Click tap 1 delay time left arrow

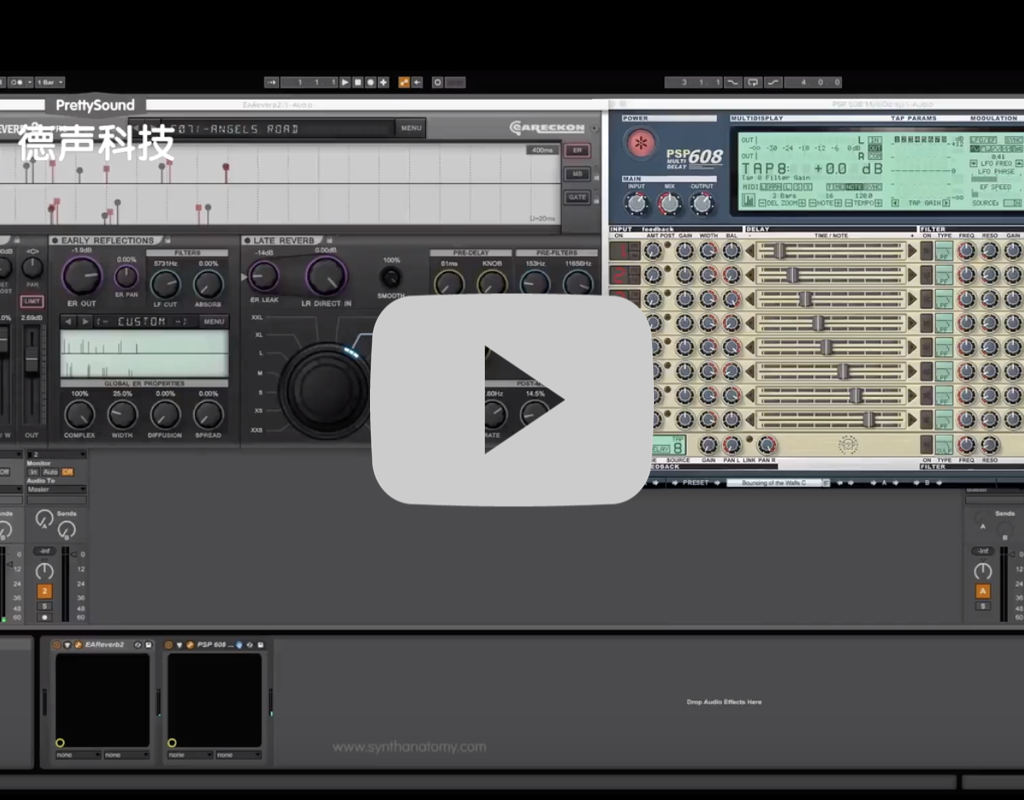[x=750, y=251]
